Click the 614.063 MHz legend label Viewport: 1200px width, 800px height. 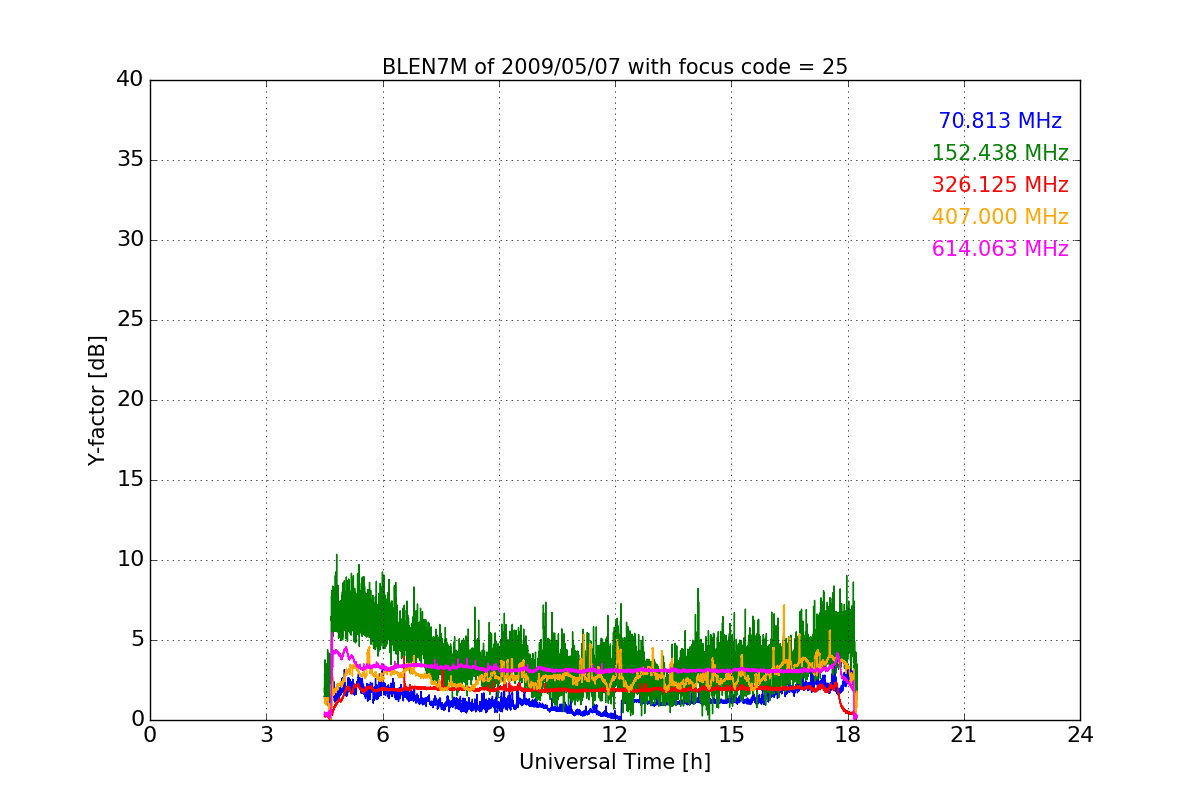pyautogui.click(x=1000, y=249)
